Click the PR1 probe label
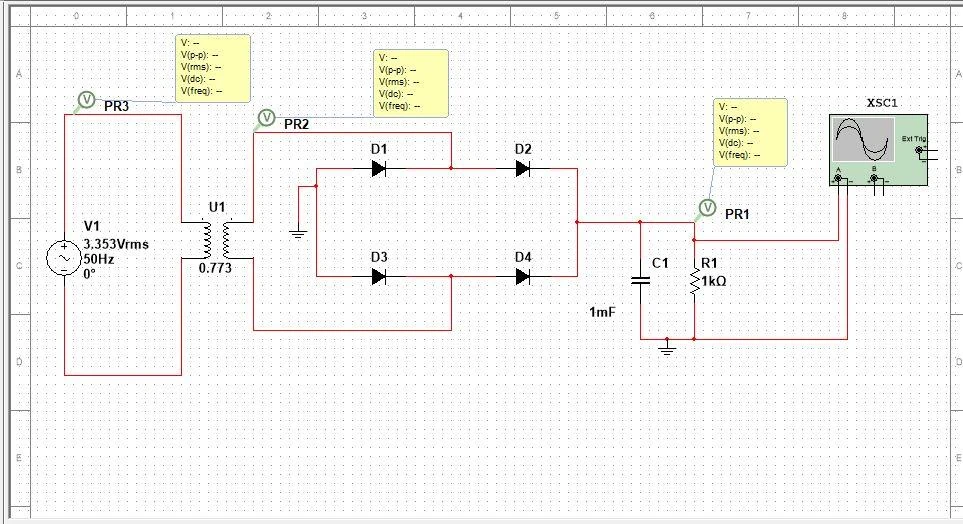The image size is (963, 524). (737, 214)
